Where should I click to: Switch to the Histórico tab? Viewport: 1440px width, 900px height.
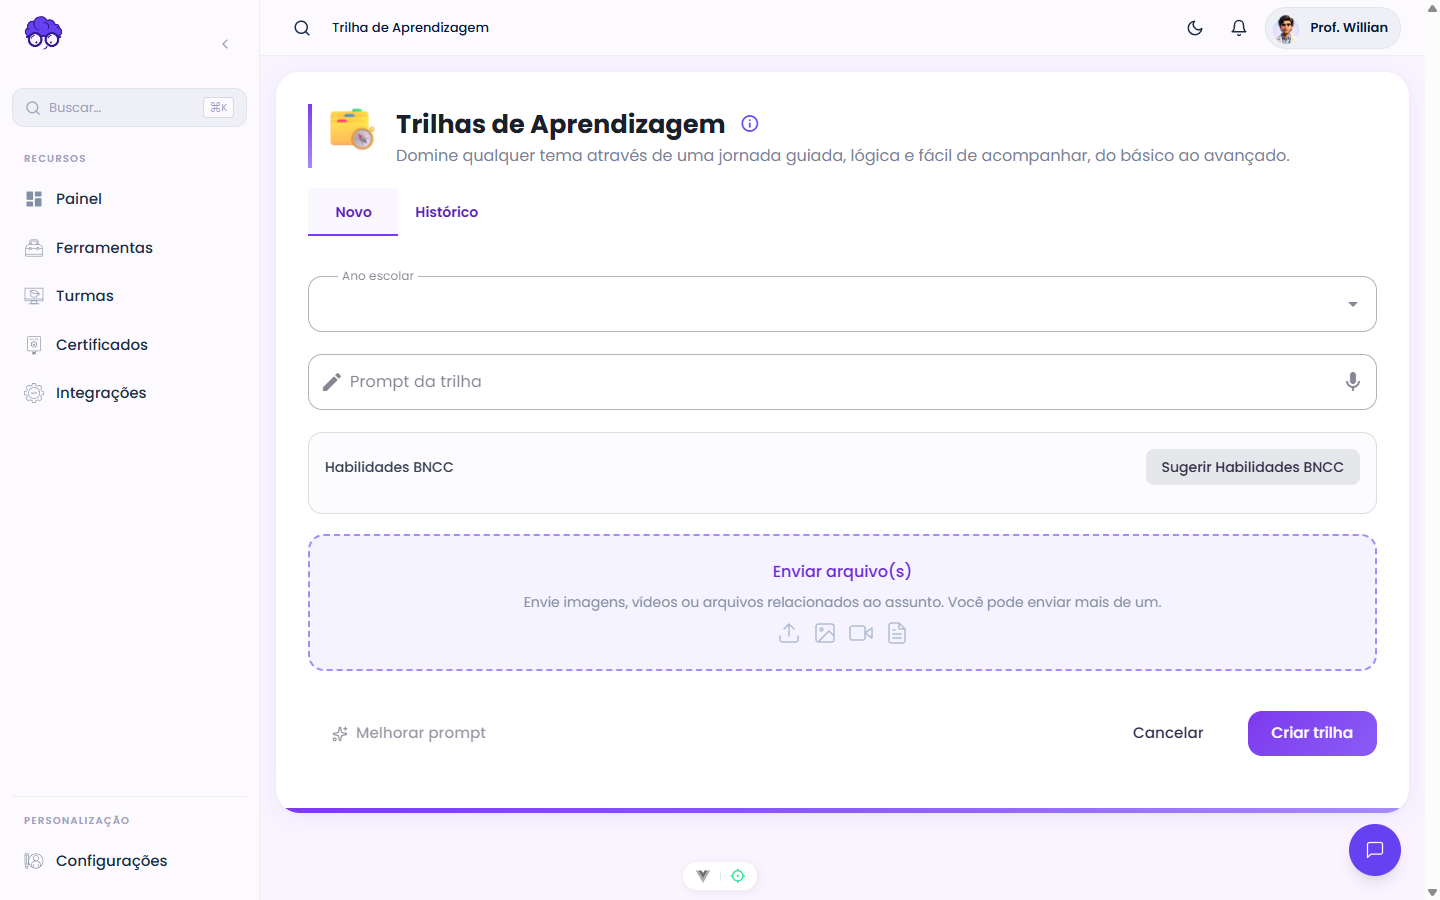pyautogui.click(x=447, y=212)
